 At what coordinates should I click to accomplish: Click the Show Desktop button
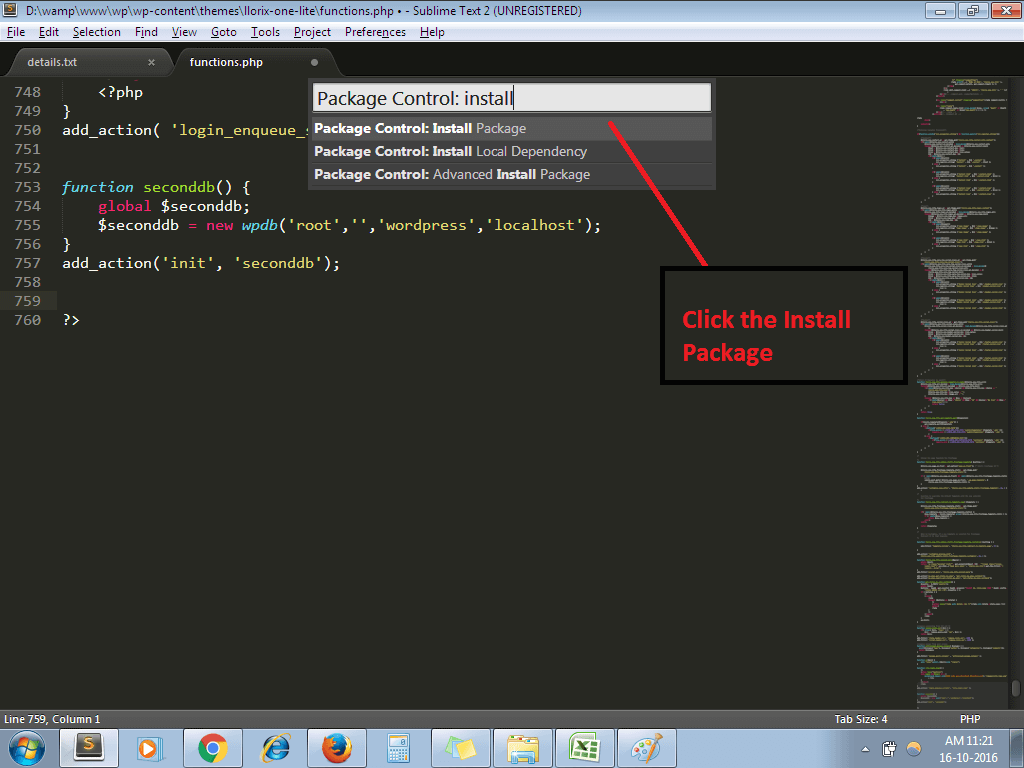pyautogui.click(x=1018, y=748)
